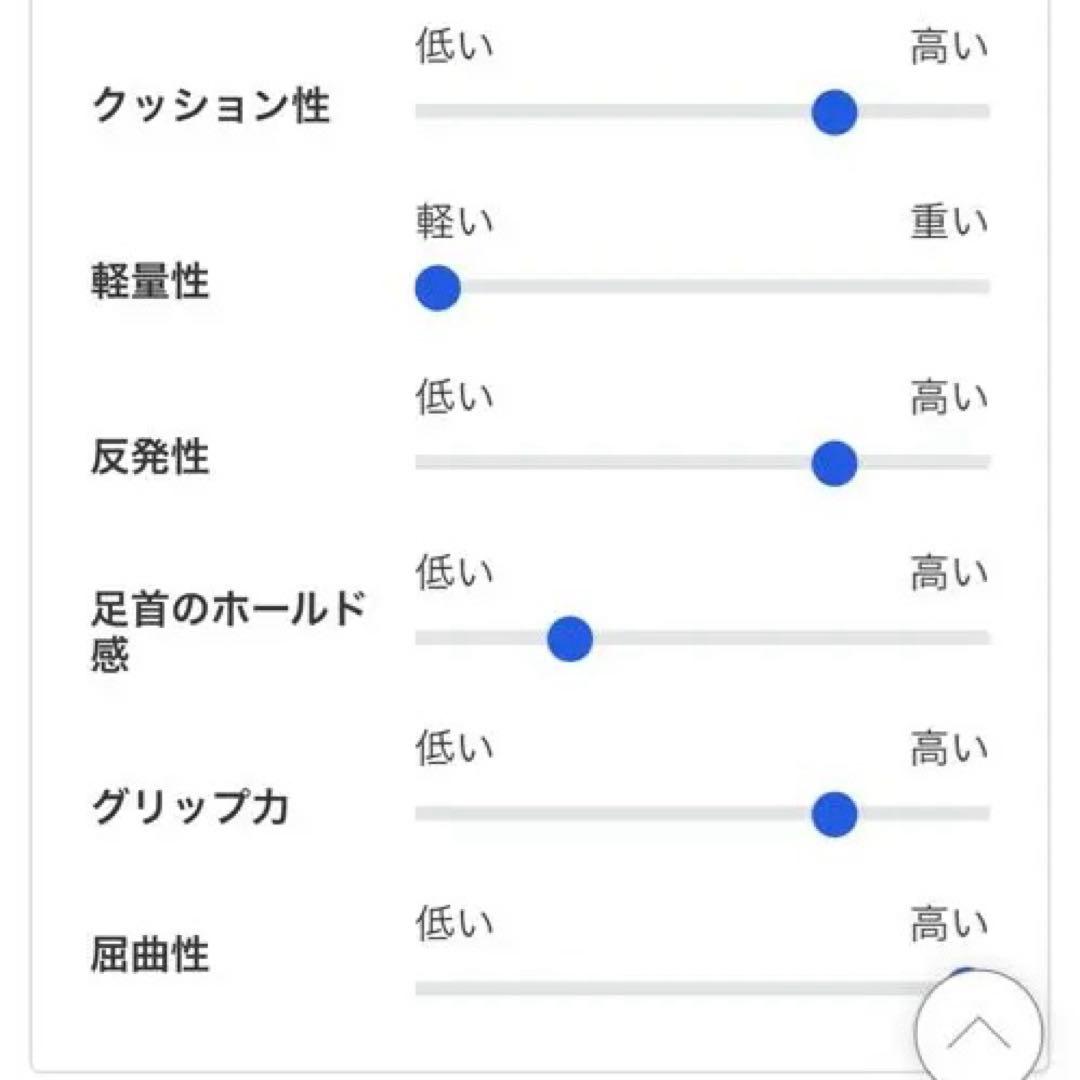Click the クッション性 label text
1080x1080 pixels.
[210, 106]
